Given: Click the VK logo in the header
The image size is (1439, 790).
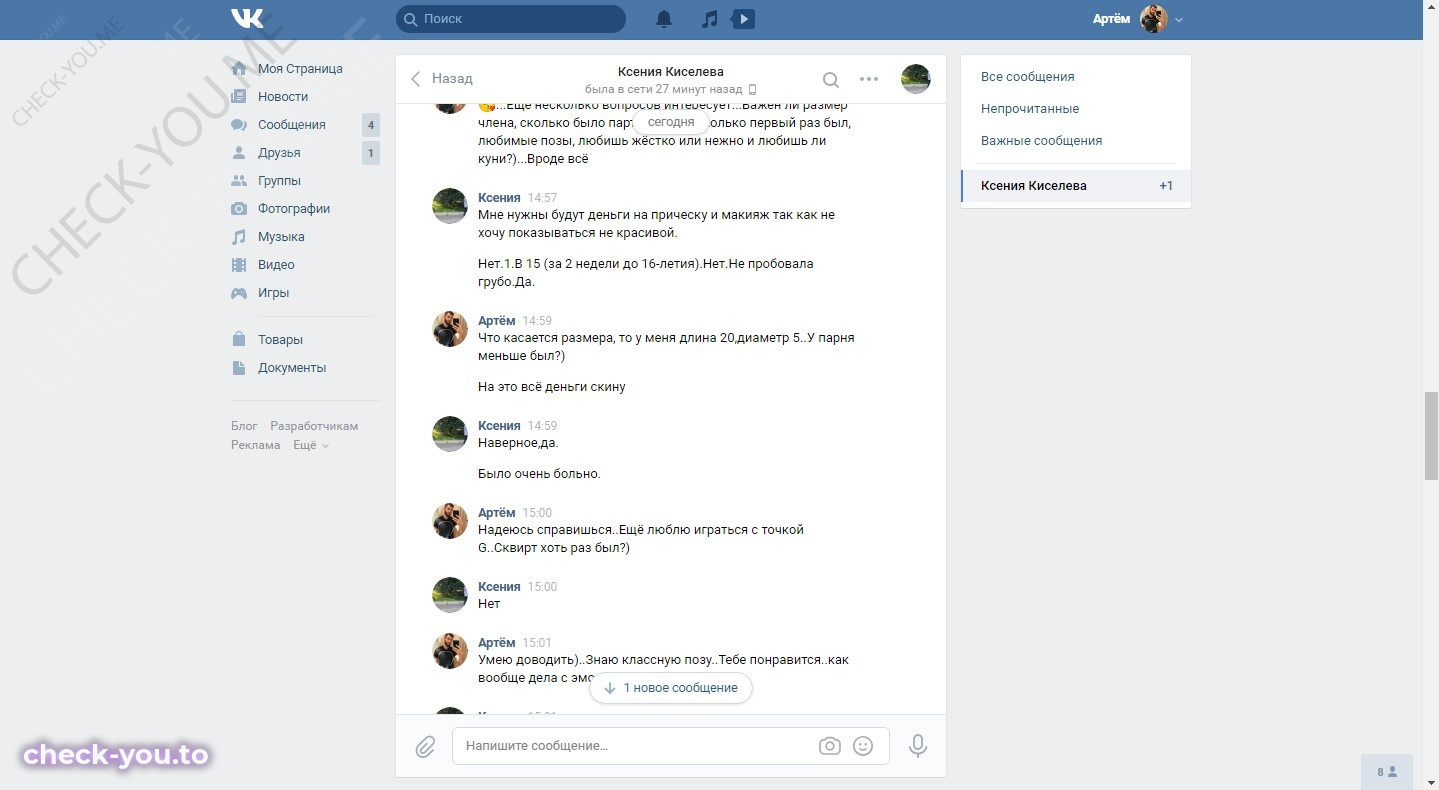Looking at the screenshot, I should (247, 19).
